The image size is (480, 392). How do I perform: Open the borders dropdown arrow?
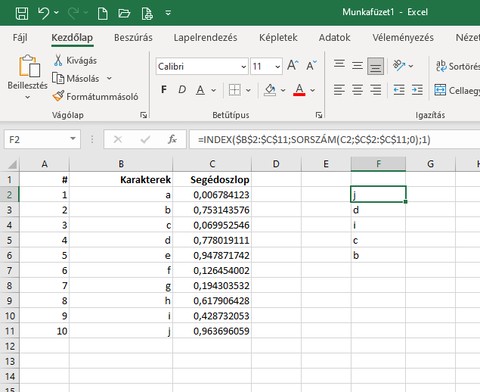click(x=248, y=90)
